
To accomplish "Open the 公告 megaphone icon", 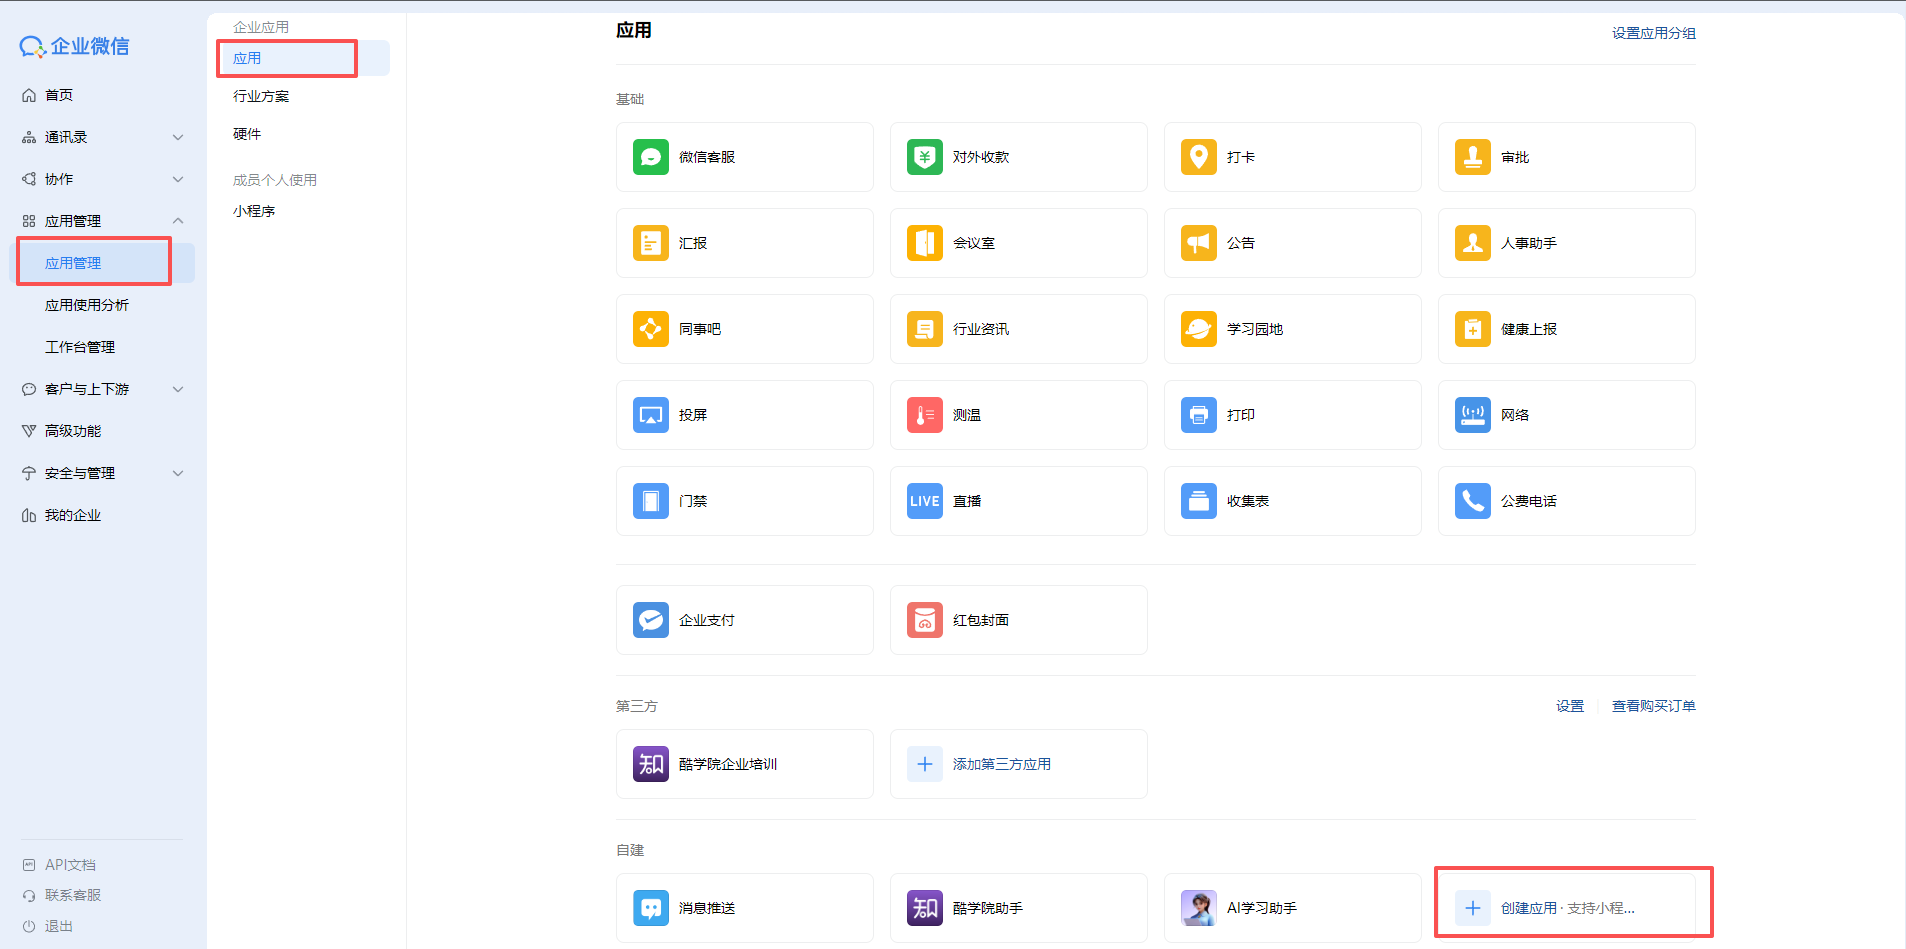I will (1199, 243).
